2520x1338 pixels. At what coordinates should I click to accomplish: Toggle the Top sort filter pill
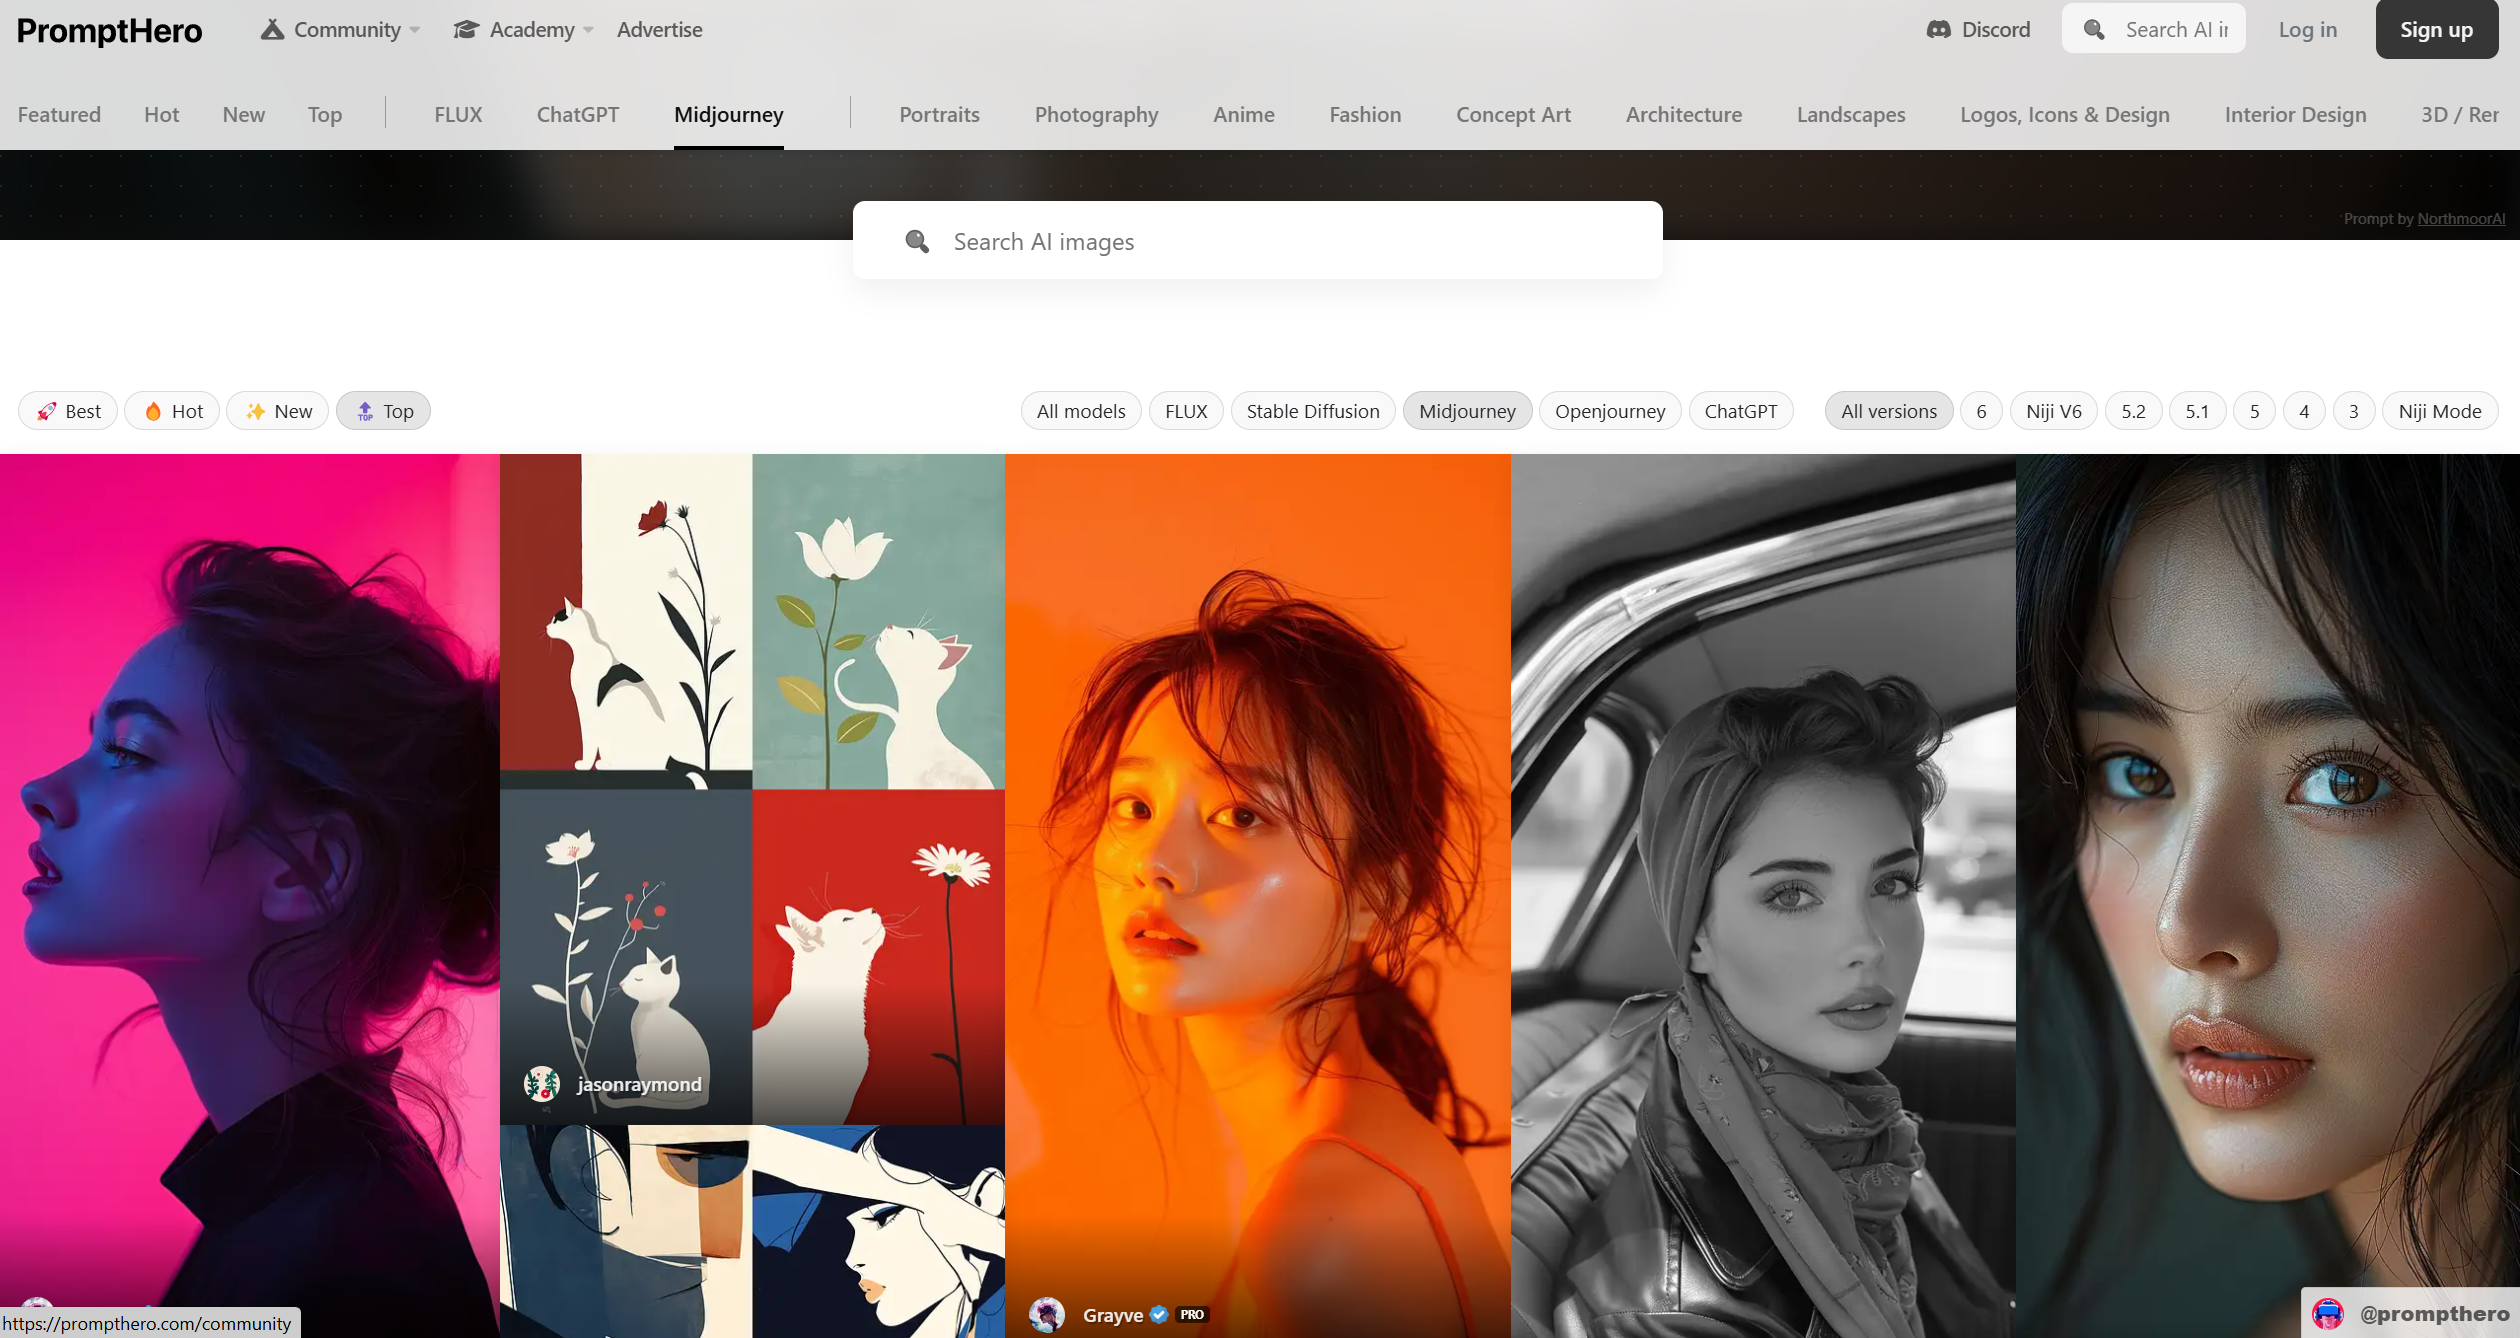pos(384,411)
